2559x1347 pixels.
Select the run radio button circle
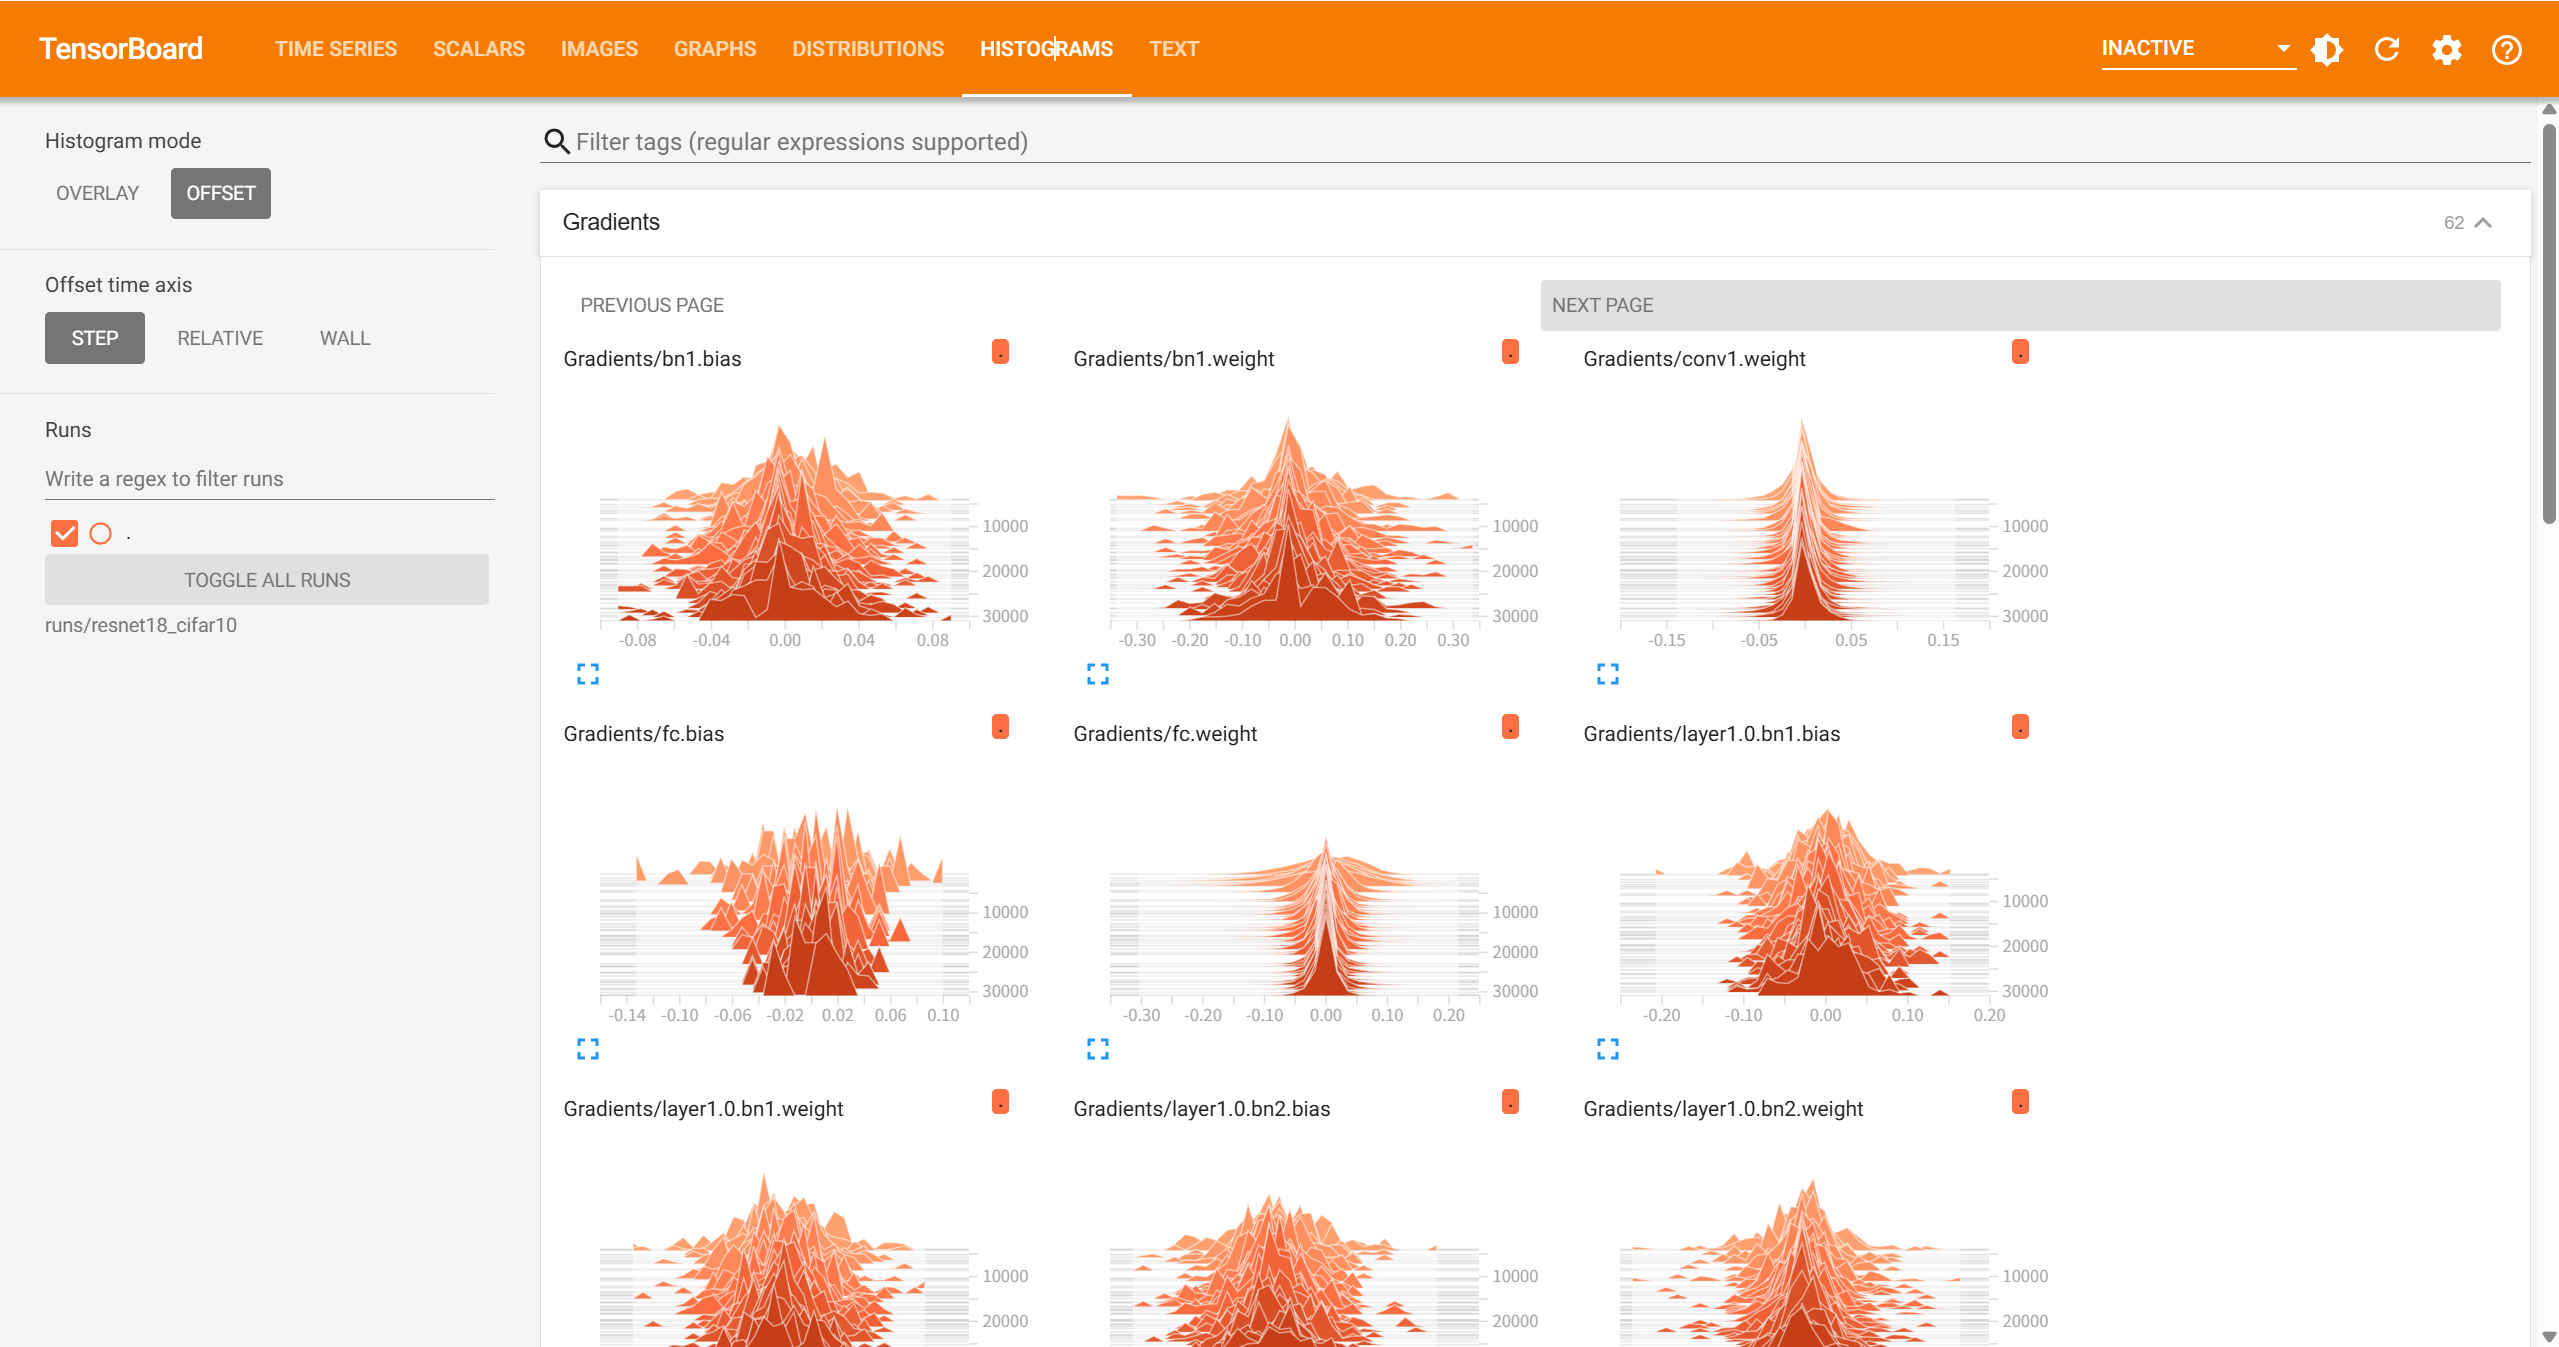click(x=101, y=533)
